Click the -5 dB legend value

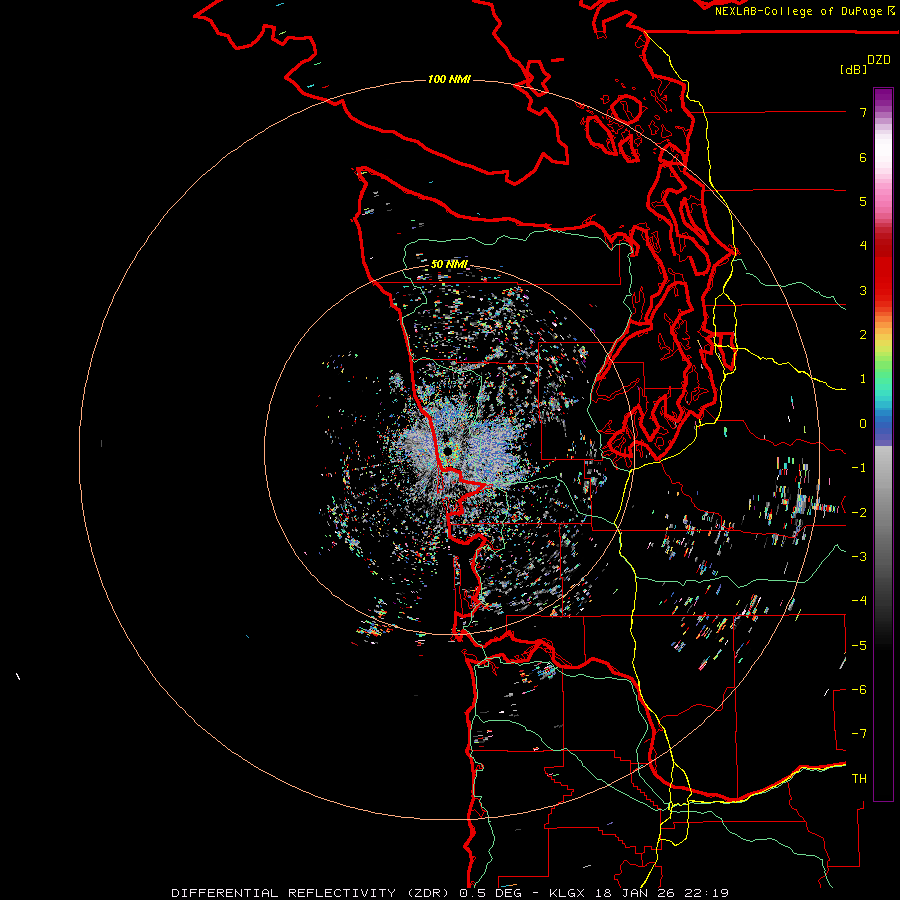point(859,645)
